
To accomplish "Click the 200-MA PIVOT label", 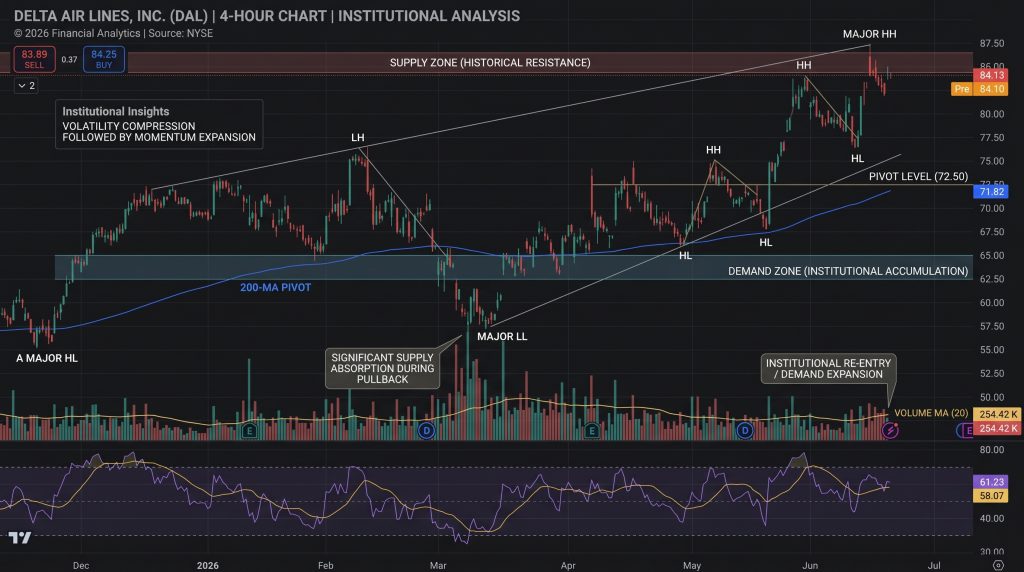I will coord(276,287).
